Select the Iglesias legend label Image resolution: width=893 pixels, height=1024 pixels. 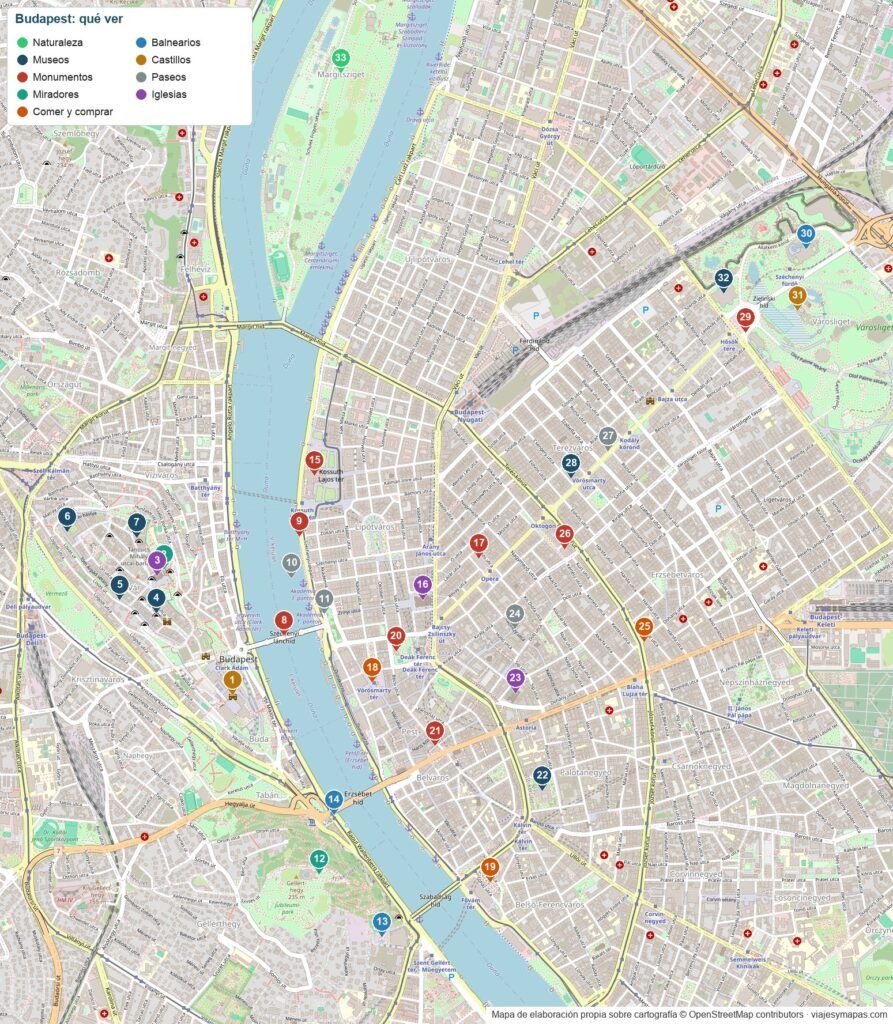coord(169,94)
